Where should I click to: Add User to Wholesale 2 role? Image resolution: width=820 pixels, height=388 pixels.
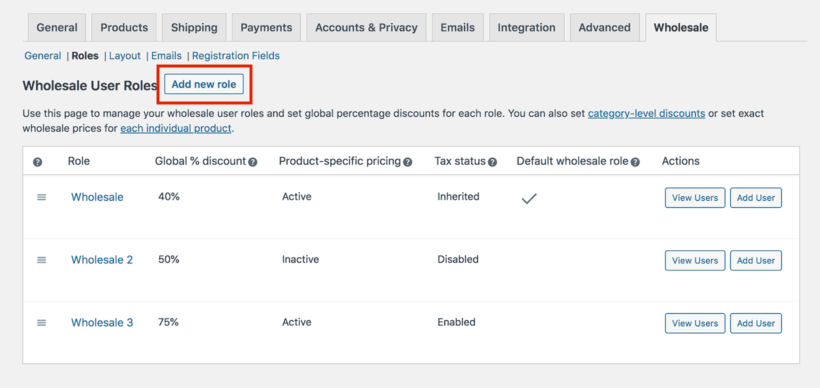coord(756,260)
